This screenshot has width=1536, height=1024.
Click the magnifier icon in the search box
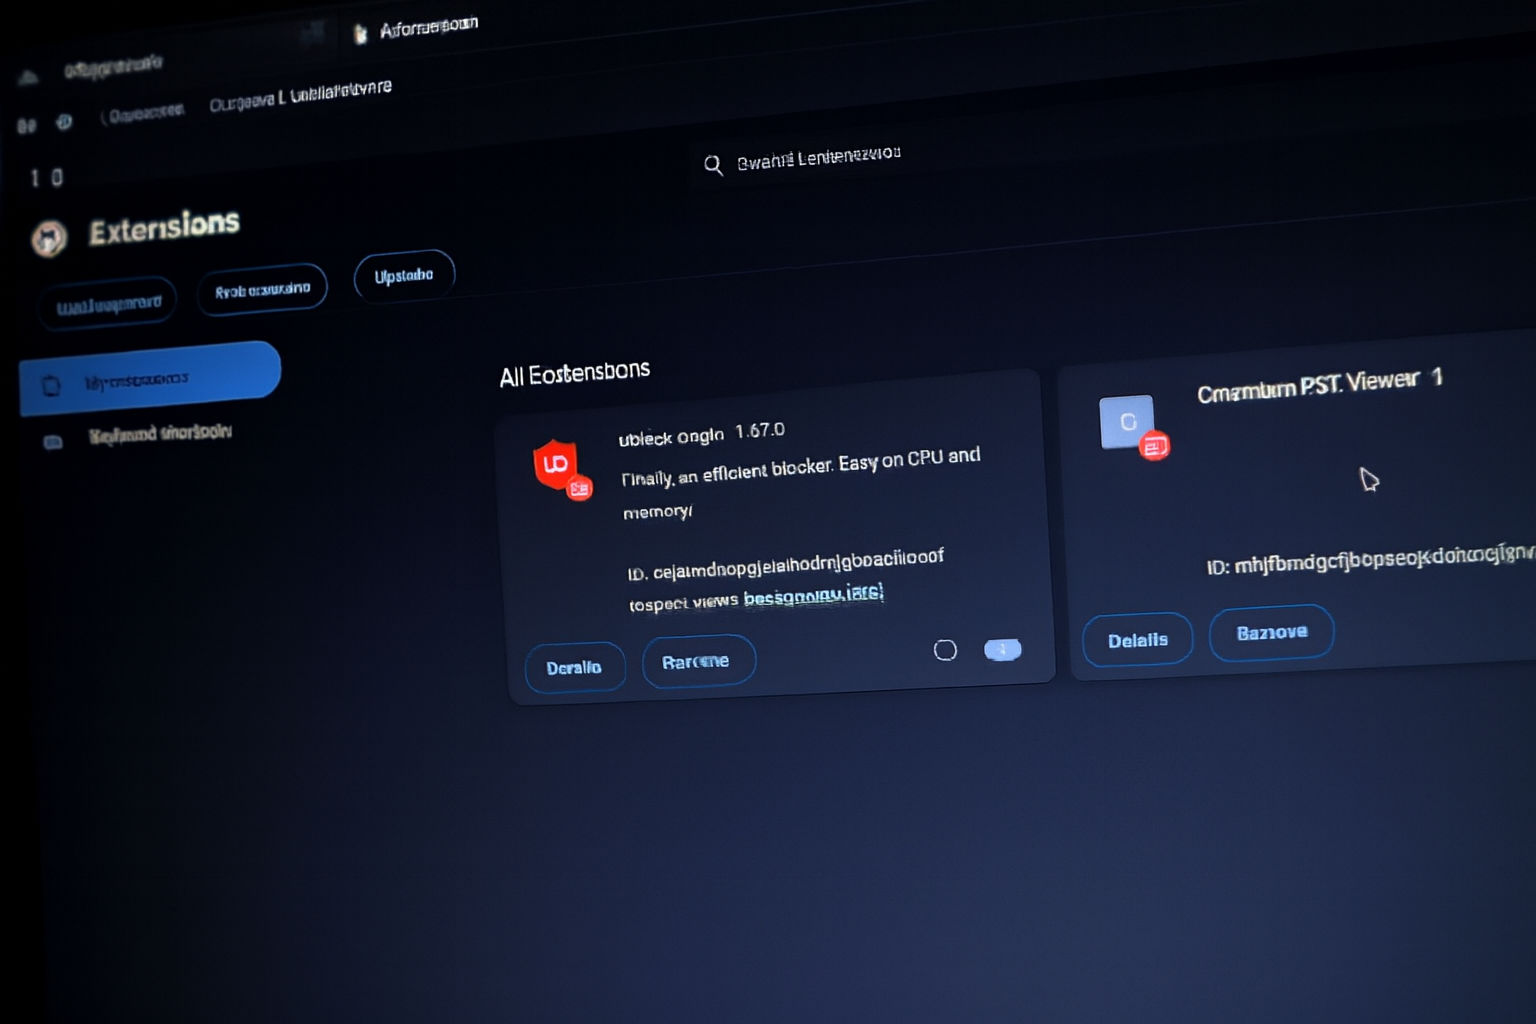pos(713,165)
